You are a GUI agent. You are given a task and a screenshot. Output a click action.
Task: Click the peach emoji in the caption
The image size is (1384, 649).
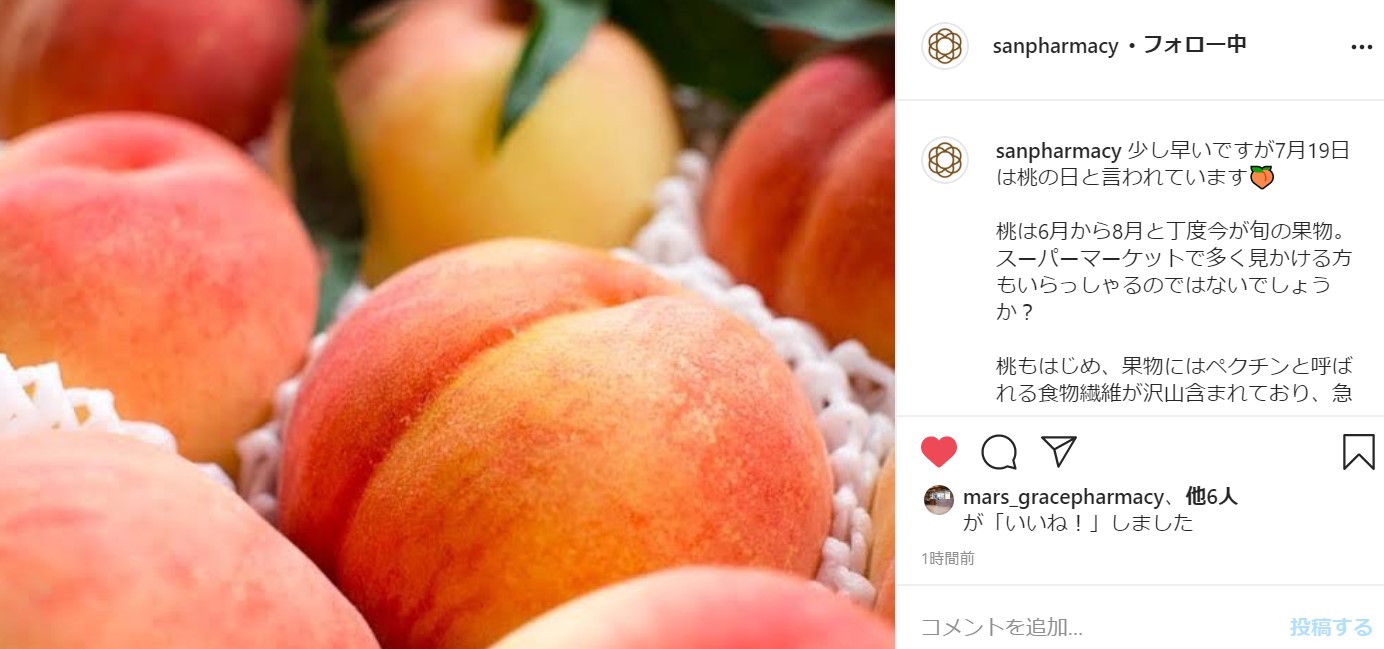1263,178
